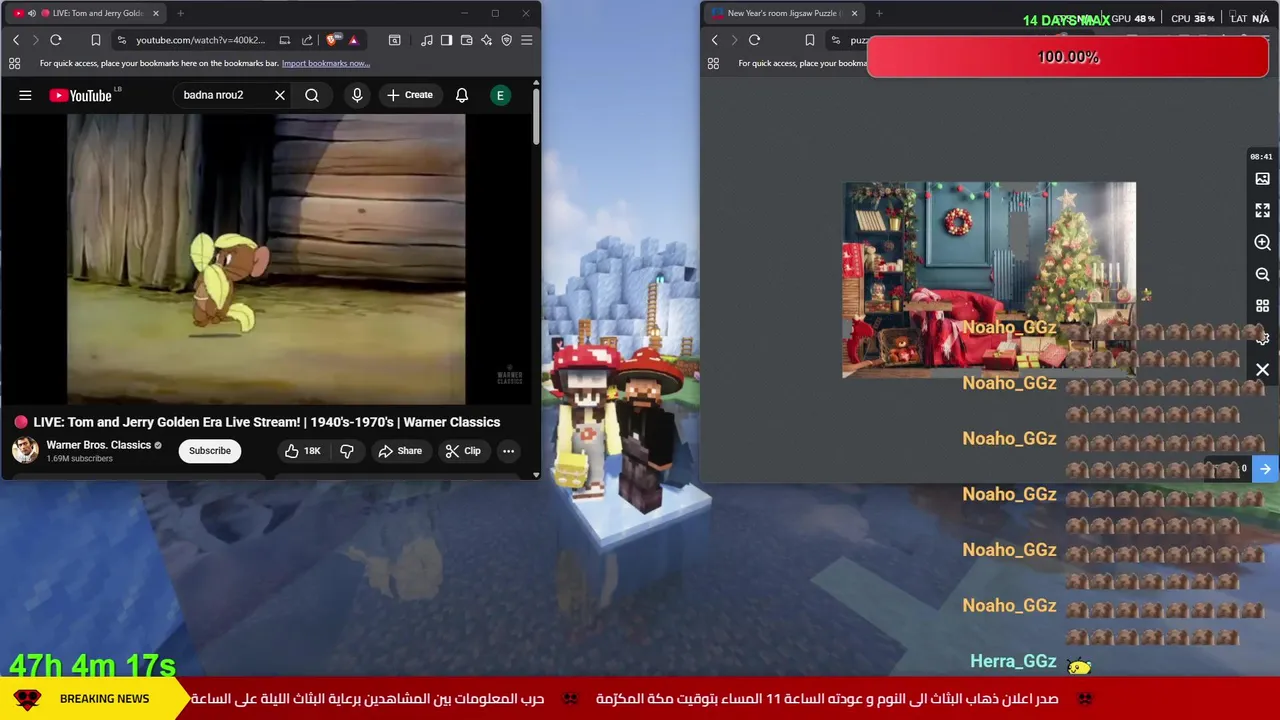The image size is (1280, 720).
Task: Open the tab search icon in YouTube window
Action: [395, 40]
